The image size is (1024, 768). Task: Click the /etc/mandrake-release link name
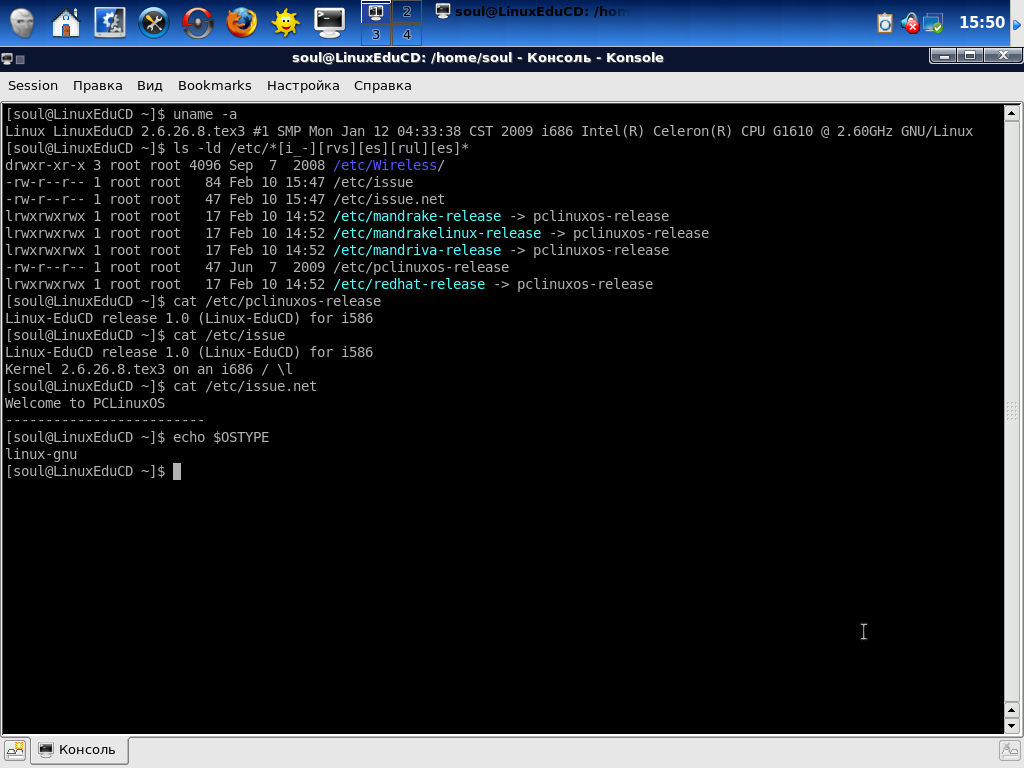click(x=417, y=216)
